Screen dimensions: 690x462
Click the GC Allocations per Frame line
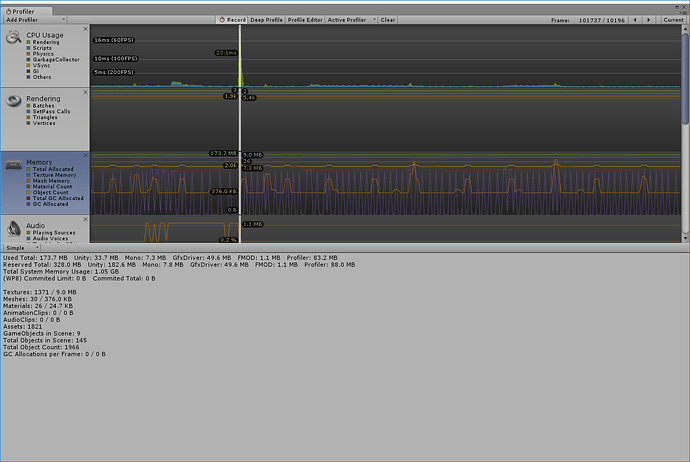(x=54, y=354)
